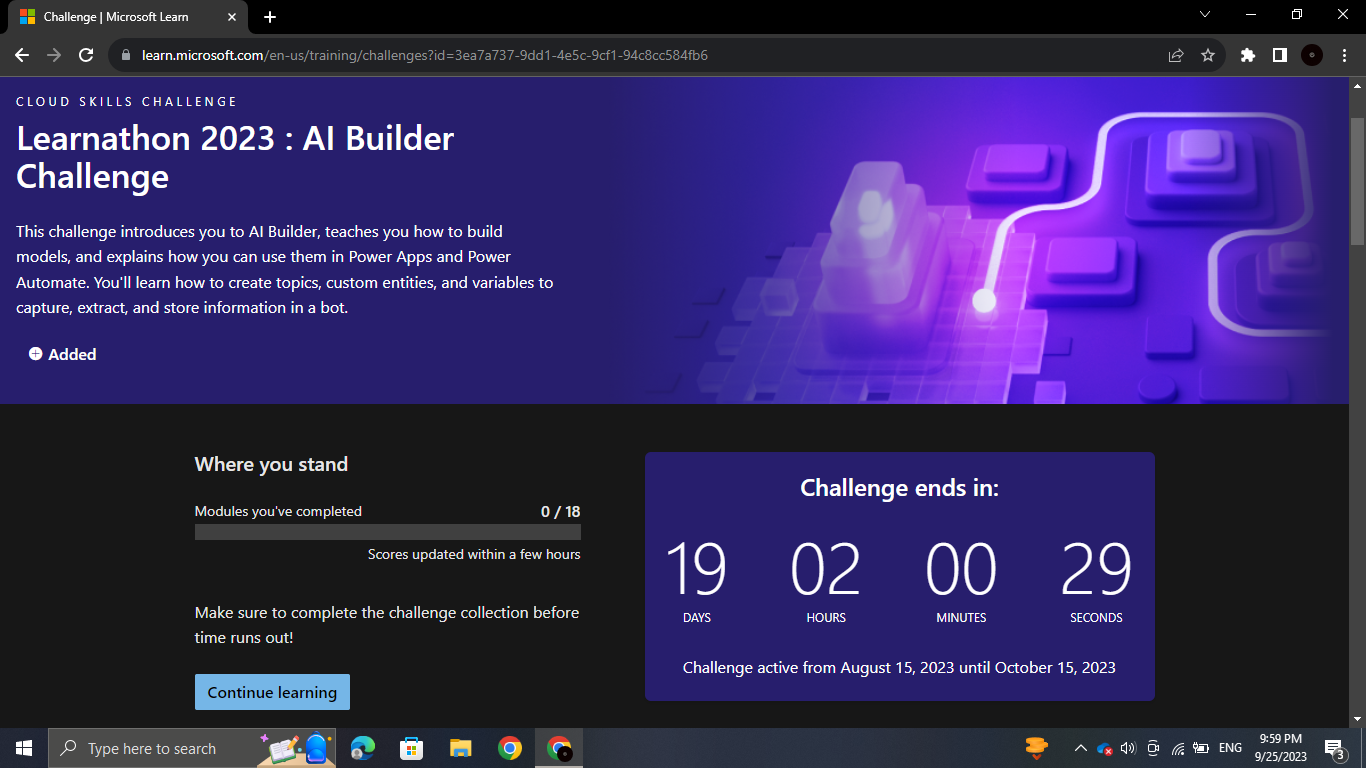The image size is (1366, 768).
Task: Reload the page with the refresh icon
Action: point(86,55)
